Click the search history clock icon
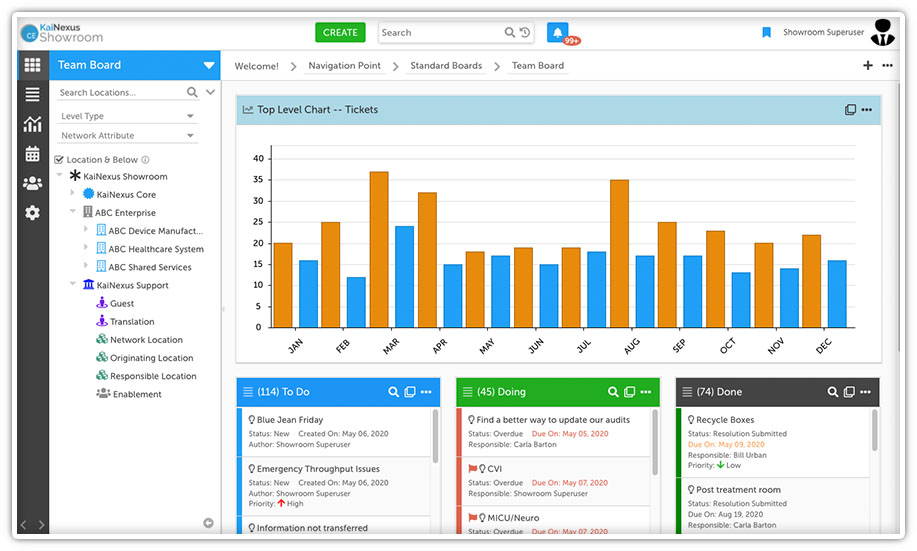The image size is (917, 551). (525, 32)
